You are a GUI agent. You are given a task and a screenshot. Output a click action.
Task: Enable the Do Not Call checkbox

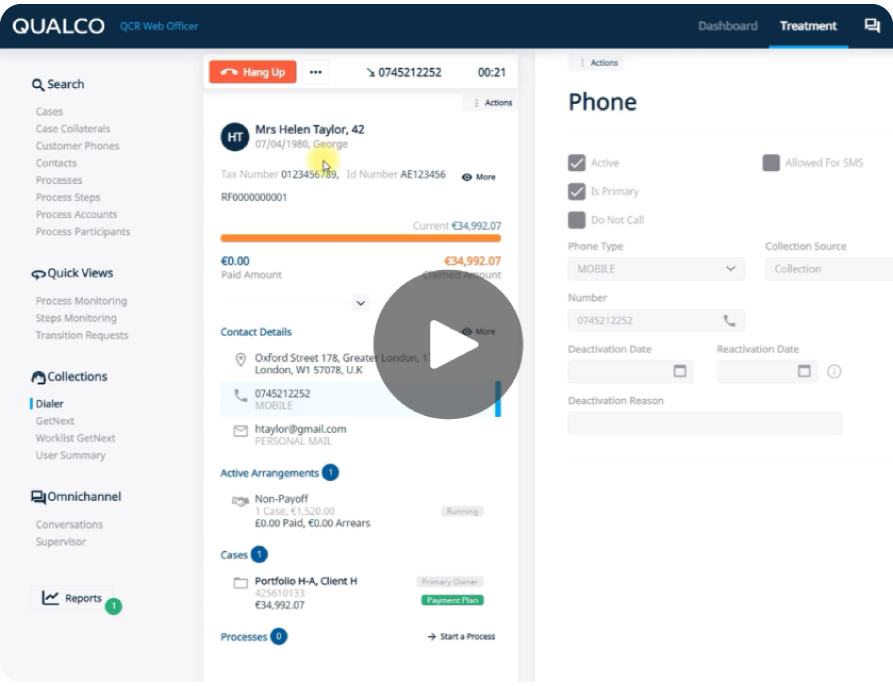point(575,219)
